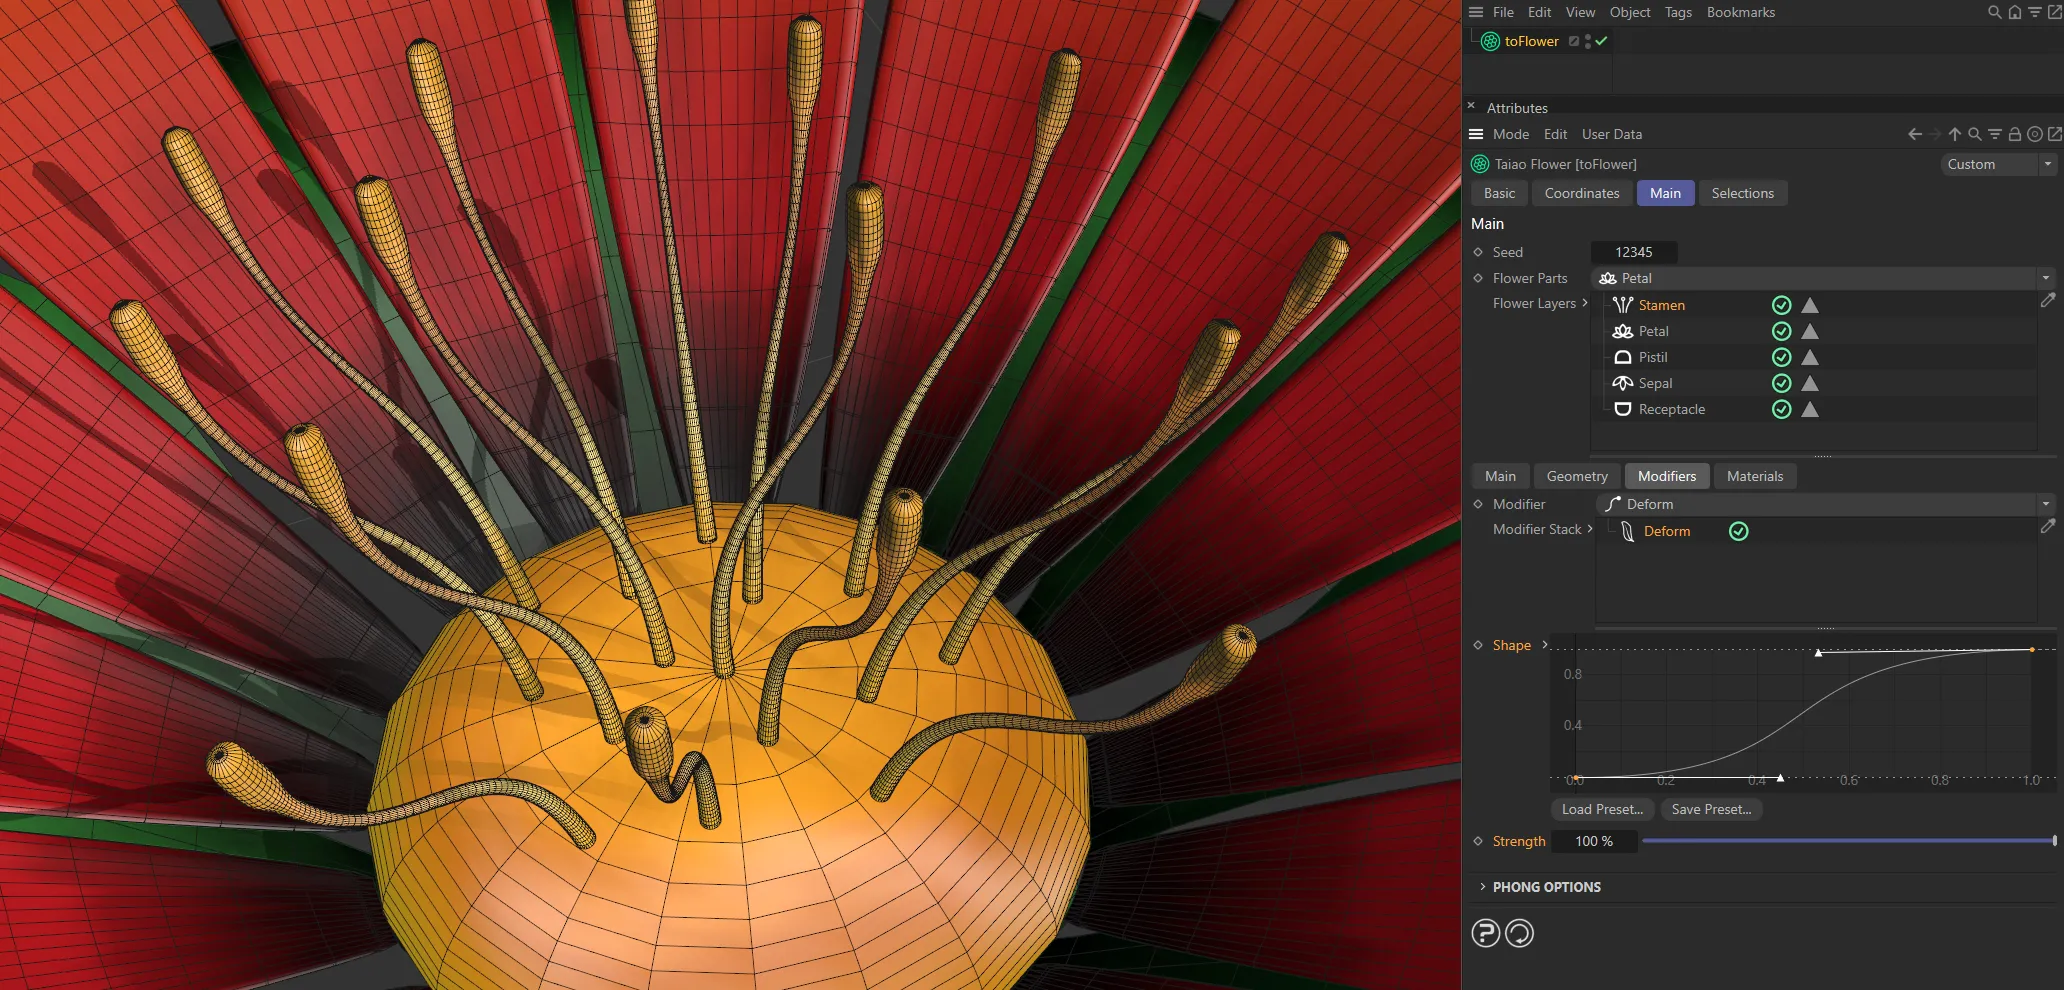2064x990 pixels.
Task: Click the Save Preset button
Action: [1711, 809]
